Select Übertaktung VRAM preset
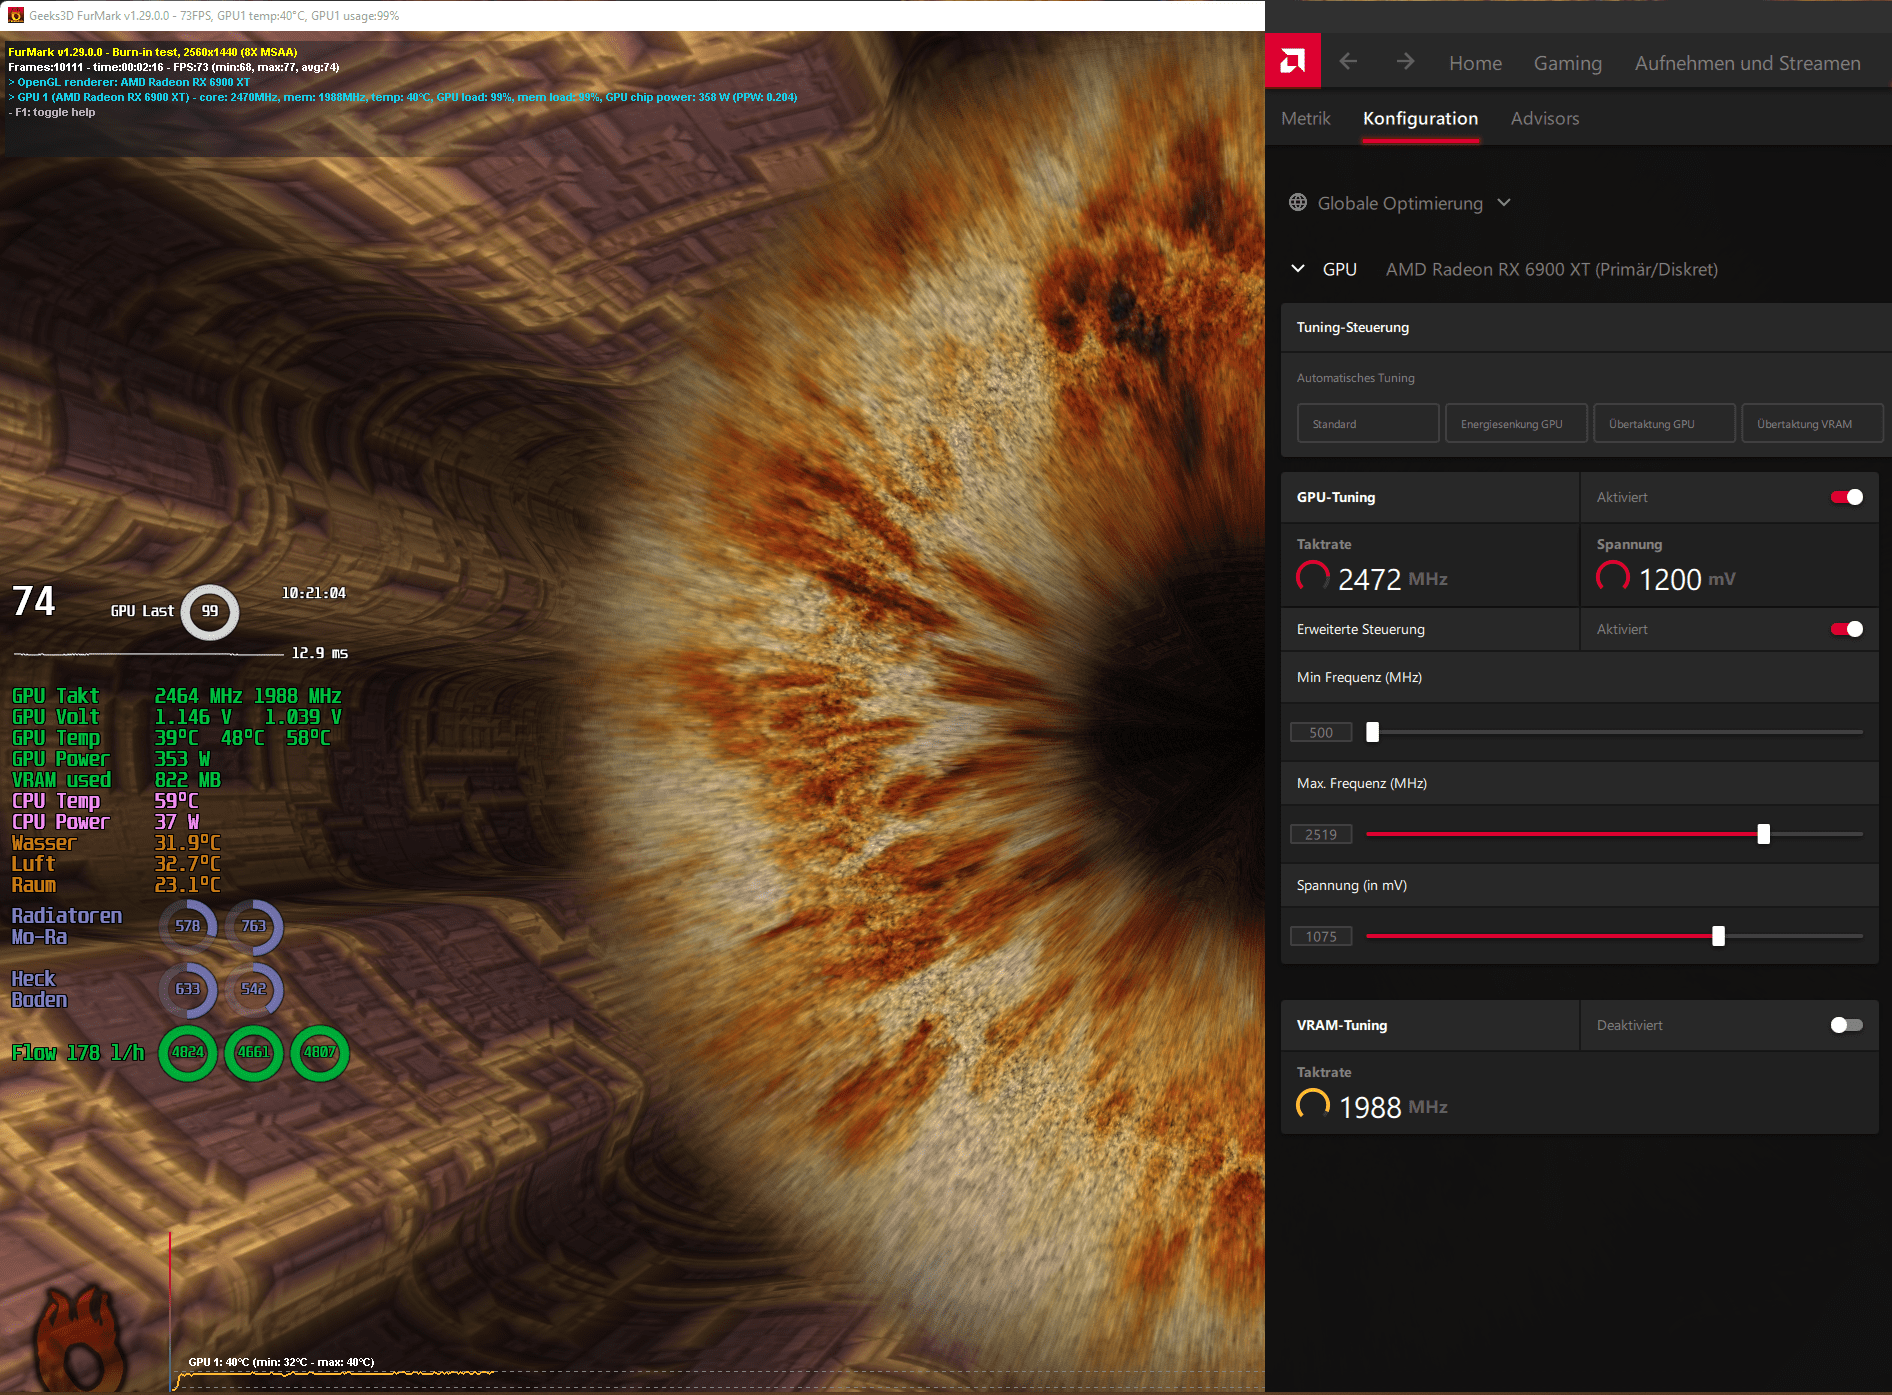 (x=1812, y=424)
